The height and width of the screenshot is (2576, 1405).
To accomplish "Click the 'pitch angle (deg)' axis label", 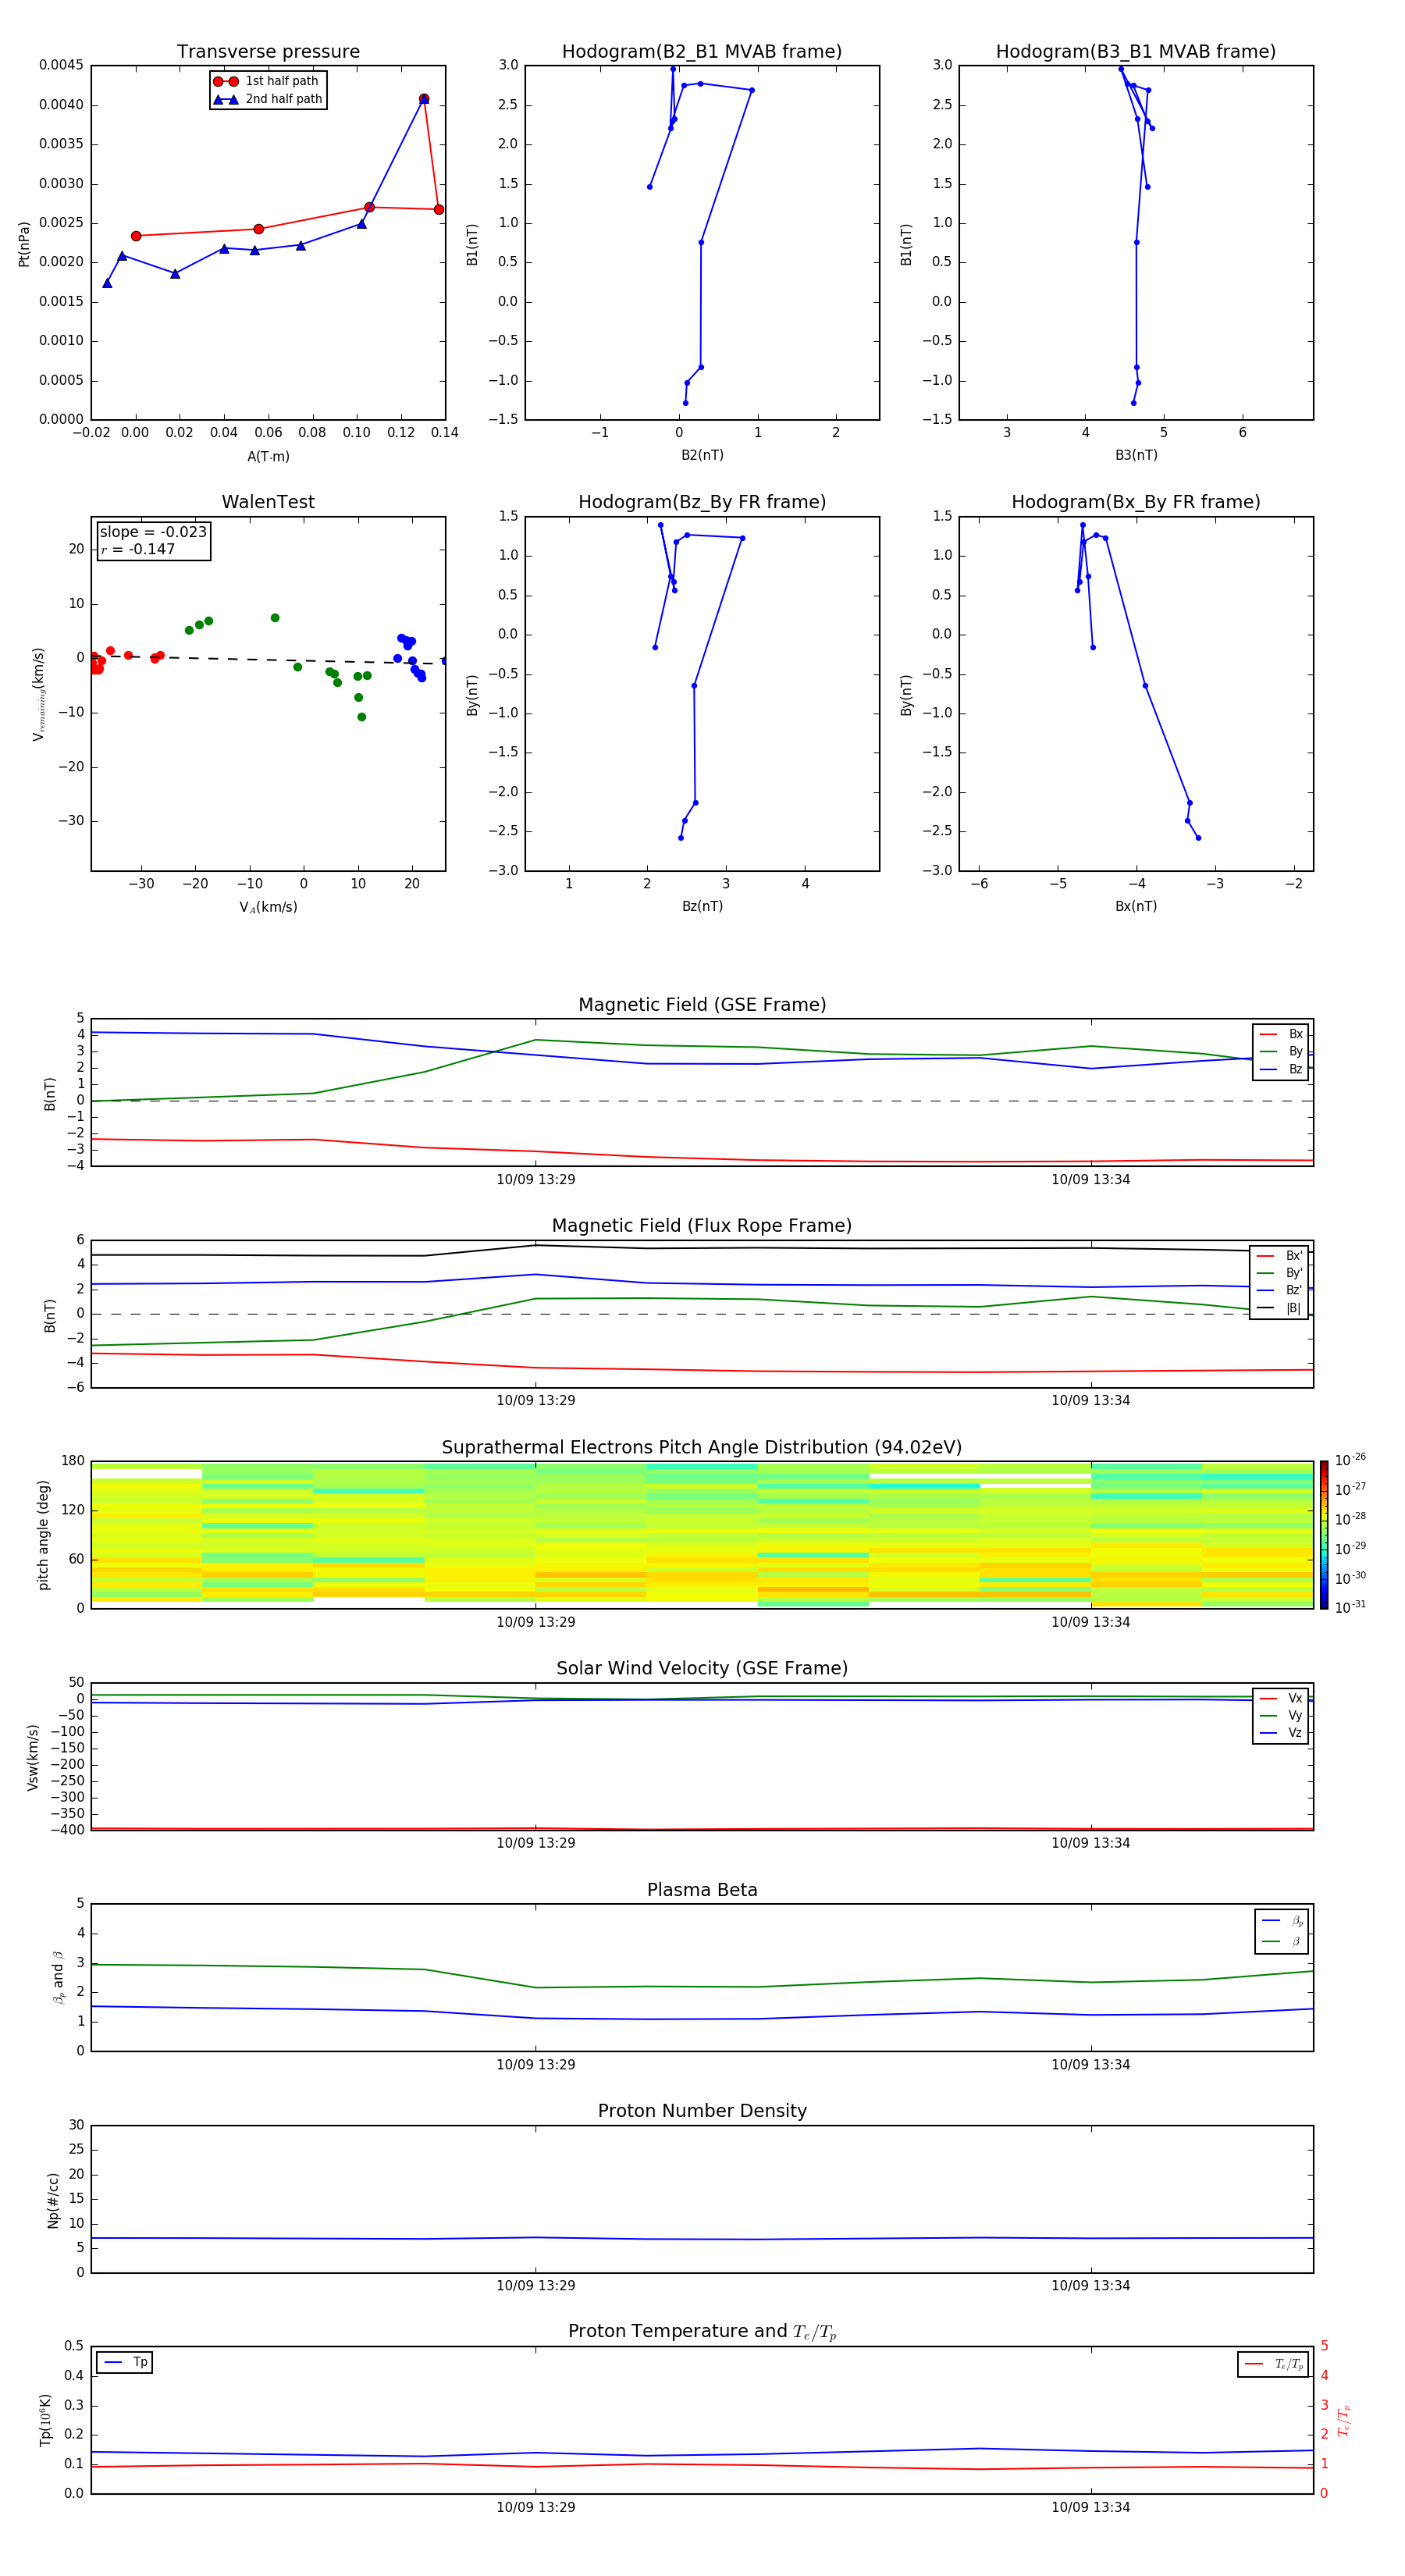I will coord(43,1535).
